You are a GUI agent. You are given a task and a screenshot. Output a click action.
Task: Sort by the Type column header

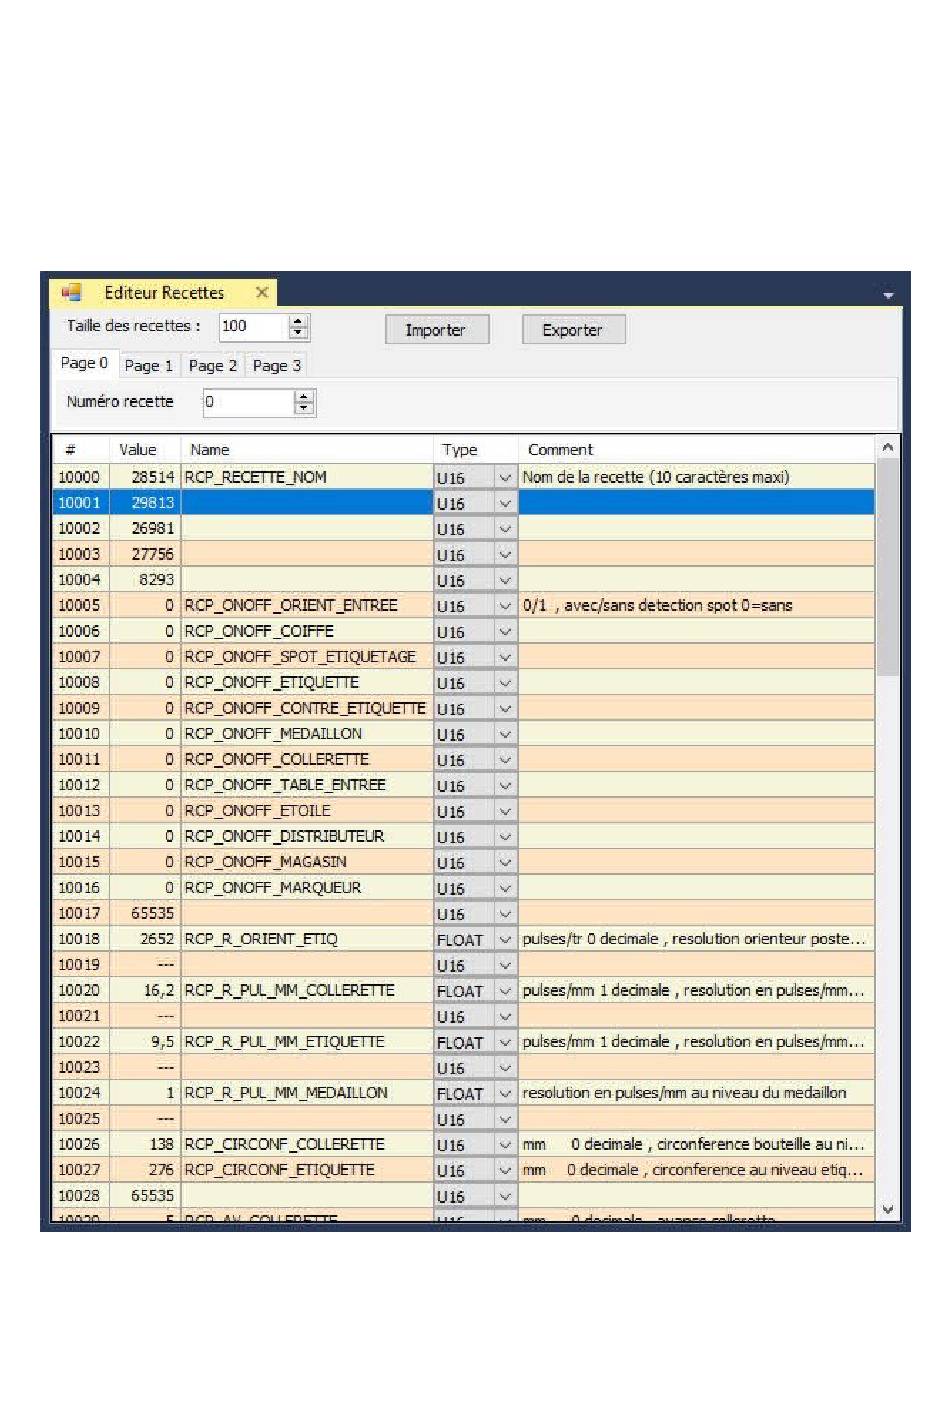(475, 450)
